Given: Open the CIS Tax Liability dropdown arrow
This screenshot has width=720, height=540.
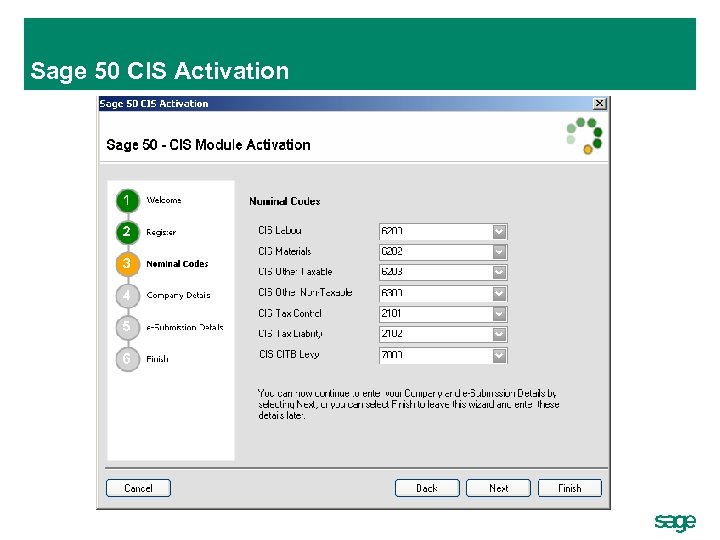Looking at the screenshot, I should (x=499, y=334).
